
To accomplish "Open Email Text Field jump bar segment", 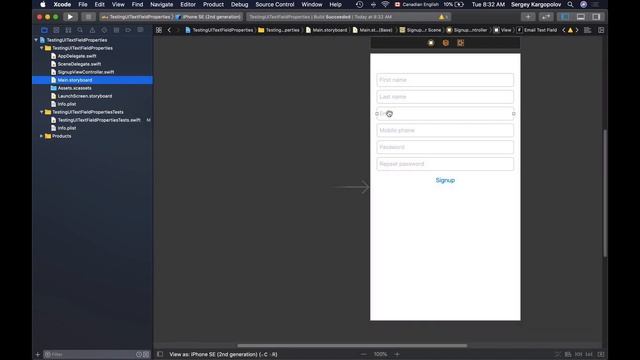I will [x=537, y=30].
